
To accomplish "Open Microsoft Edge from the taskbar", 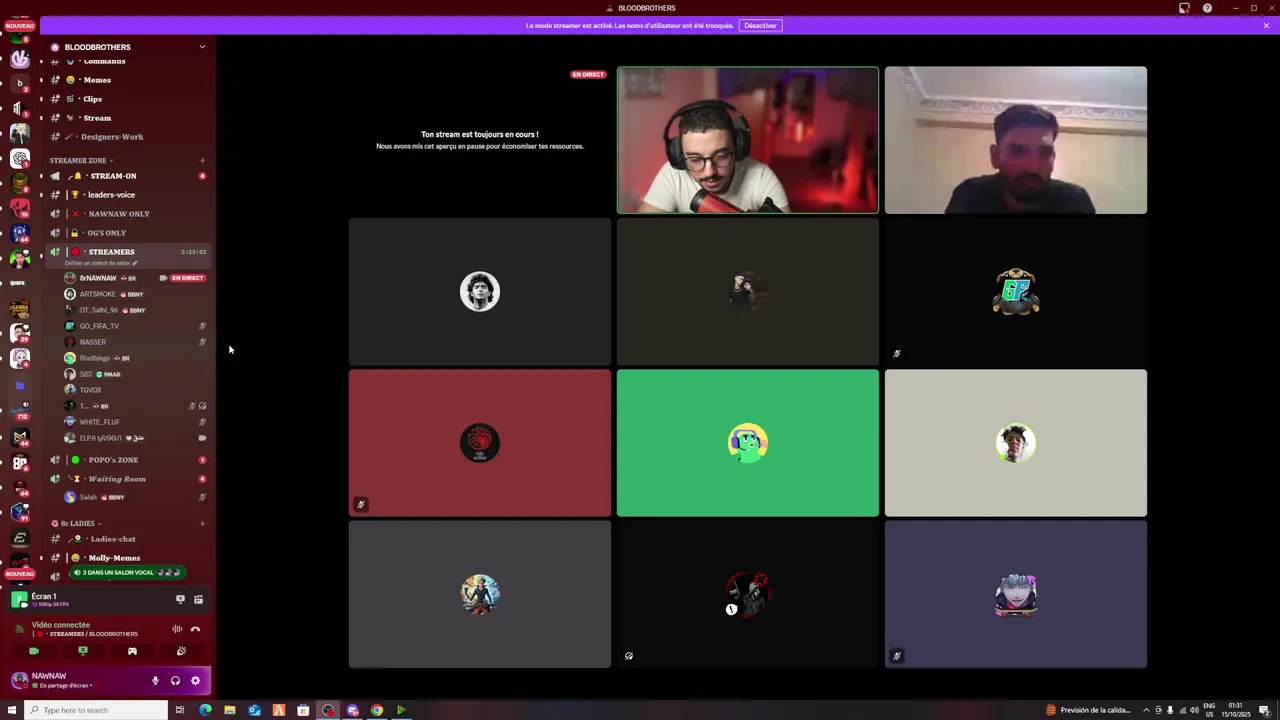I will [x=205, y=710].
